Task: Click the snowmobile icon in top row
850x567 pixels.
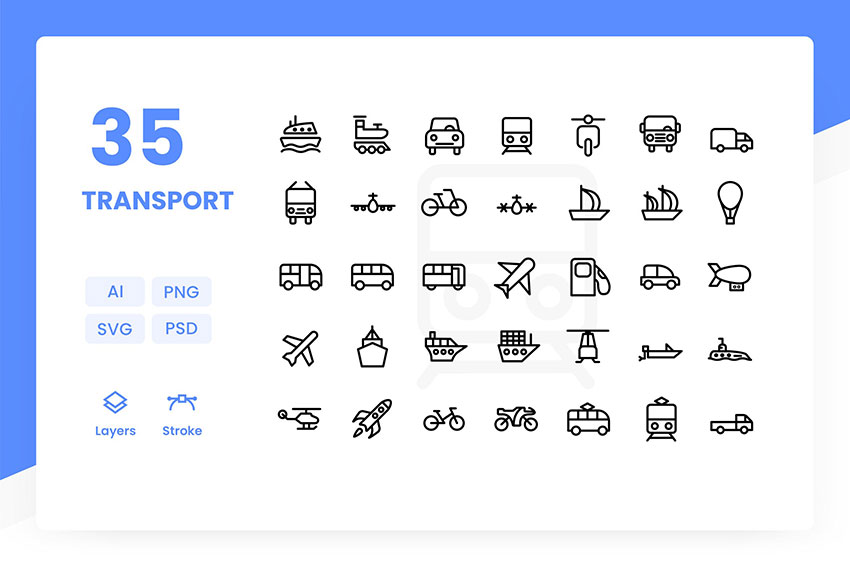Action: coord(371,135)
